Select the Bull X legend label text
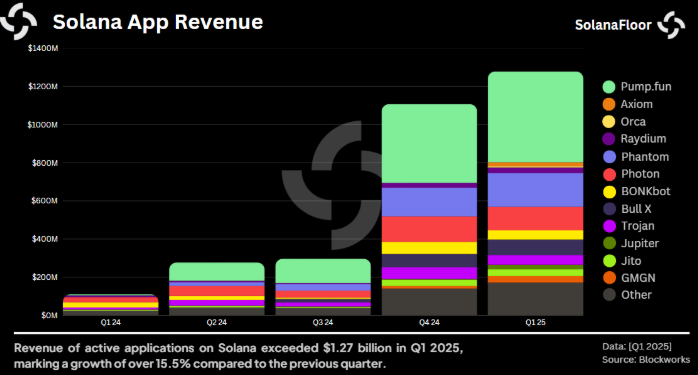 (x=636, y=209)
